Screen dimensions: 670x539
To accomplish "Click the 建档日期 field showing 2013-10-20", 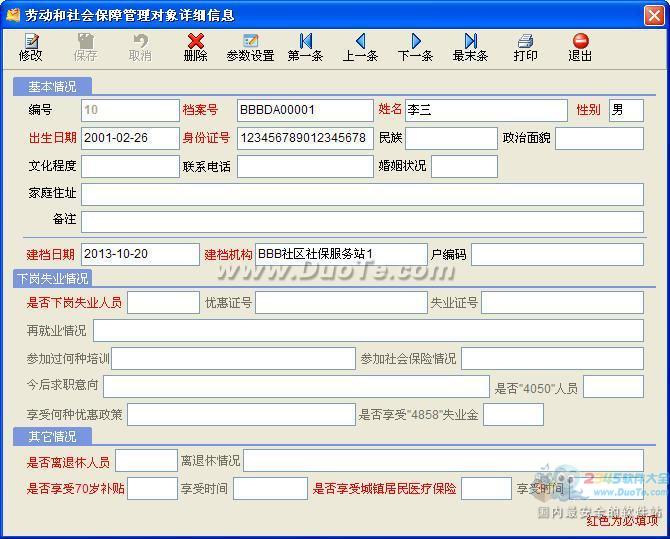I will pos(140,254).
